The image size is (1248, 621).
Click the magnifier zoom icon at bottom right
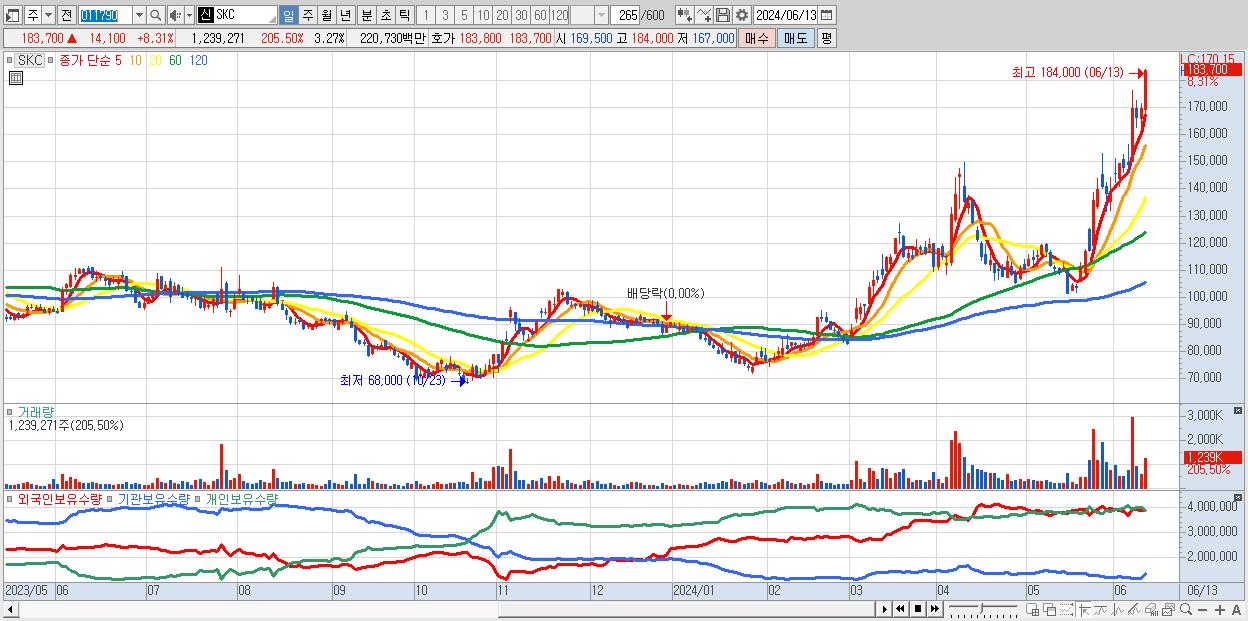coord(1186,609)
